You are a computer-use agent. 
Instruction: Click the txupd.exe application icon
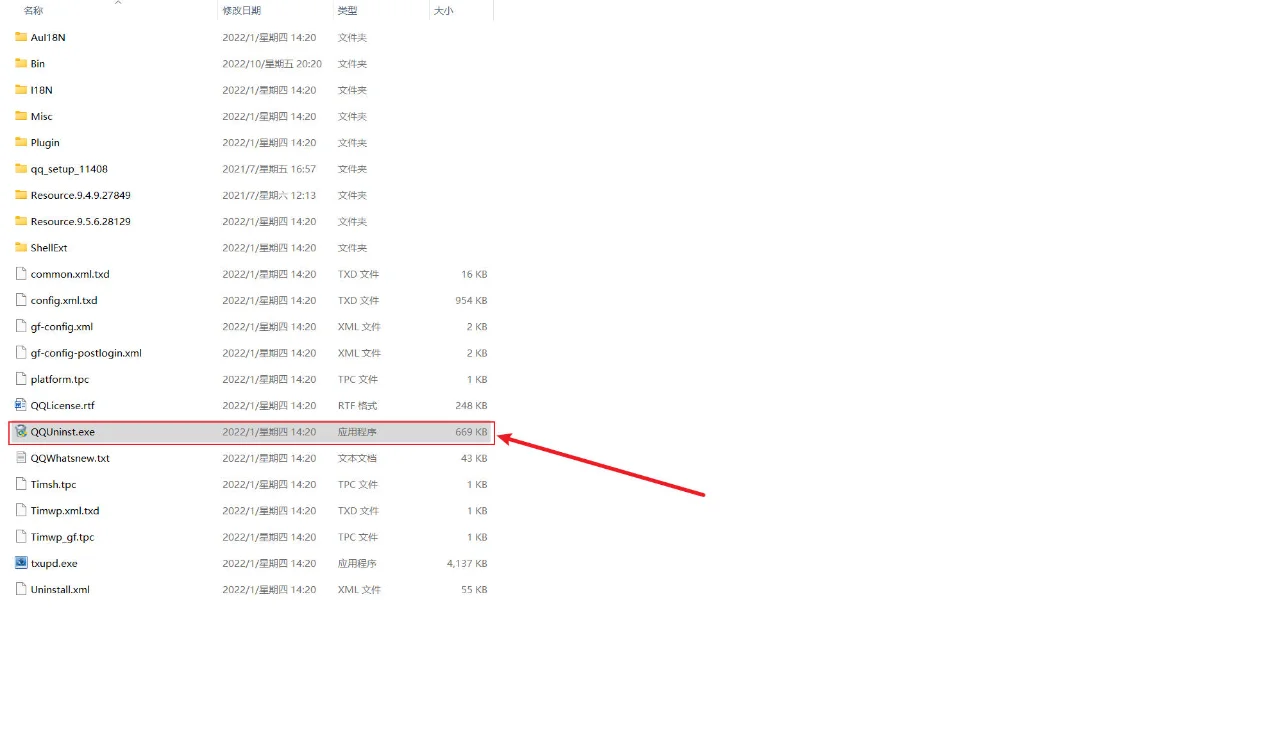(x=21, y=563)
